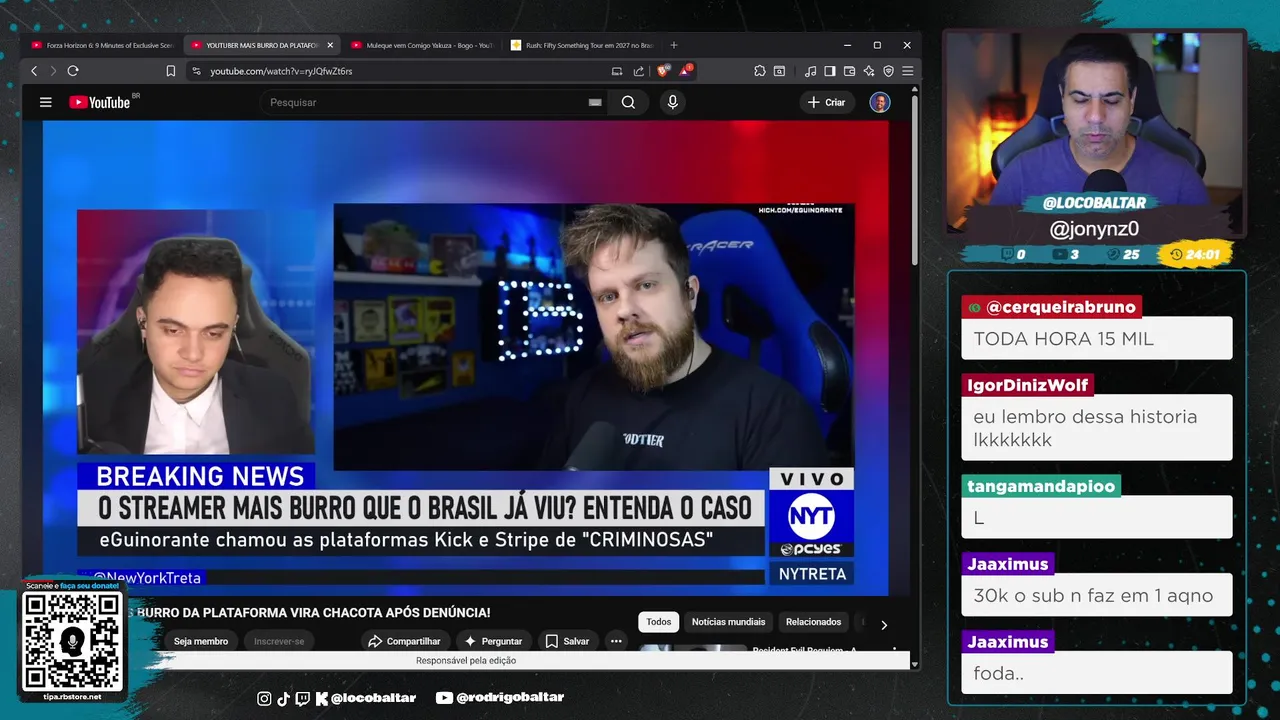Screen dimensions: 1280x720
Task: Bookmark this page using the bookmark icon
Action: pos(171,71)
